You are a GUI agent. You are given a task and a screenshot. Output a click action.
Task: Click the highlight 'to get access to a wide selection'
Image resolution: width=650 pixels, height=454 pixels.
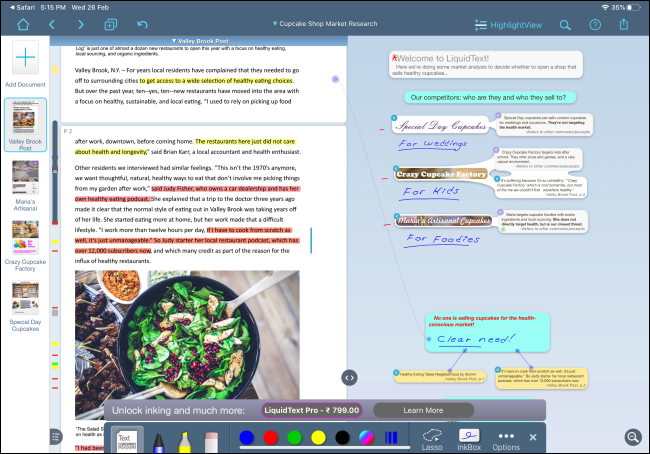pyautogui.click(x=216, y=80)
